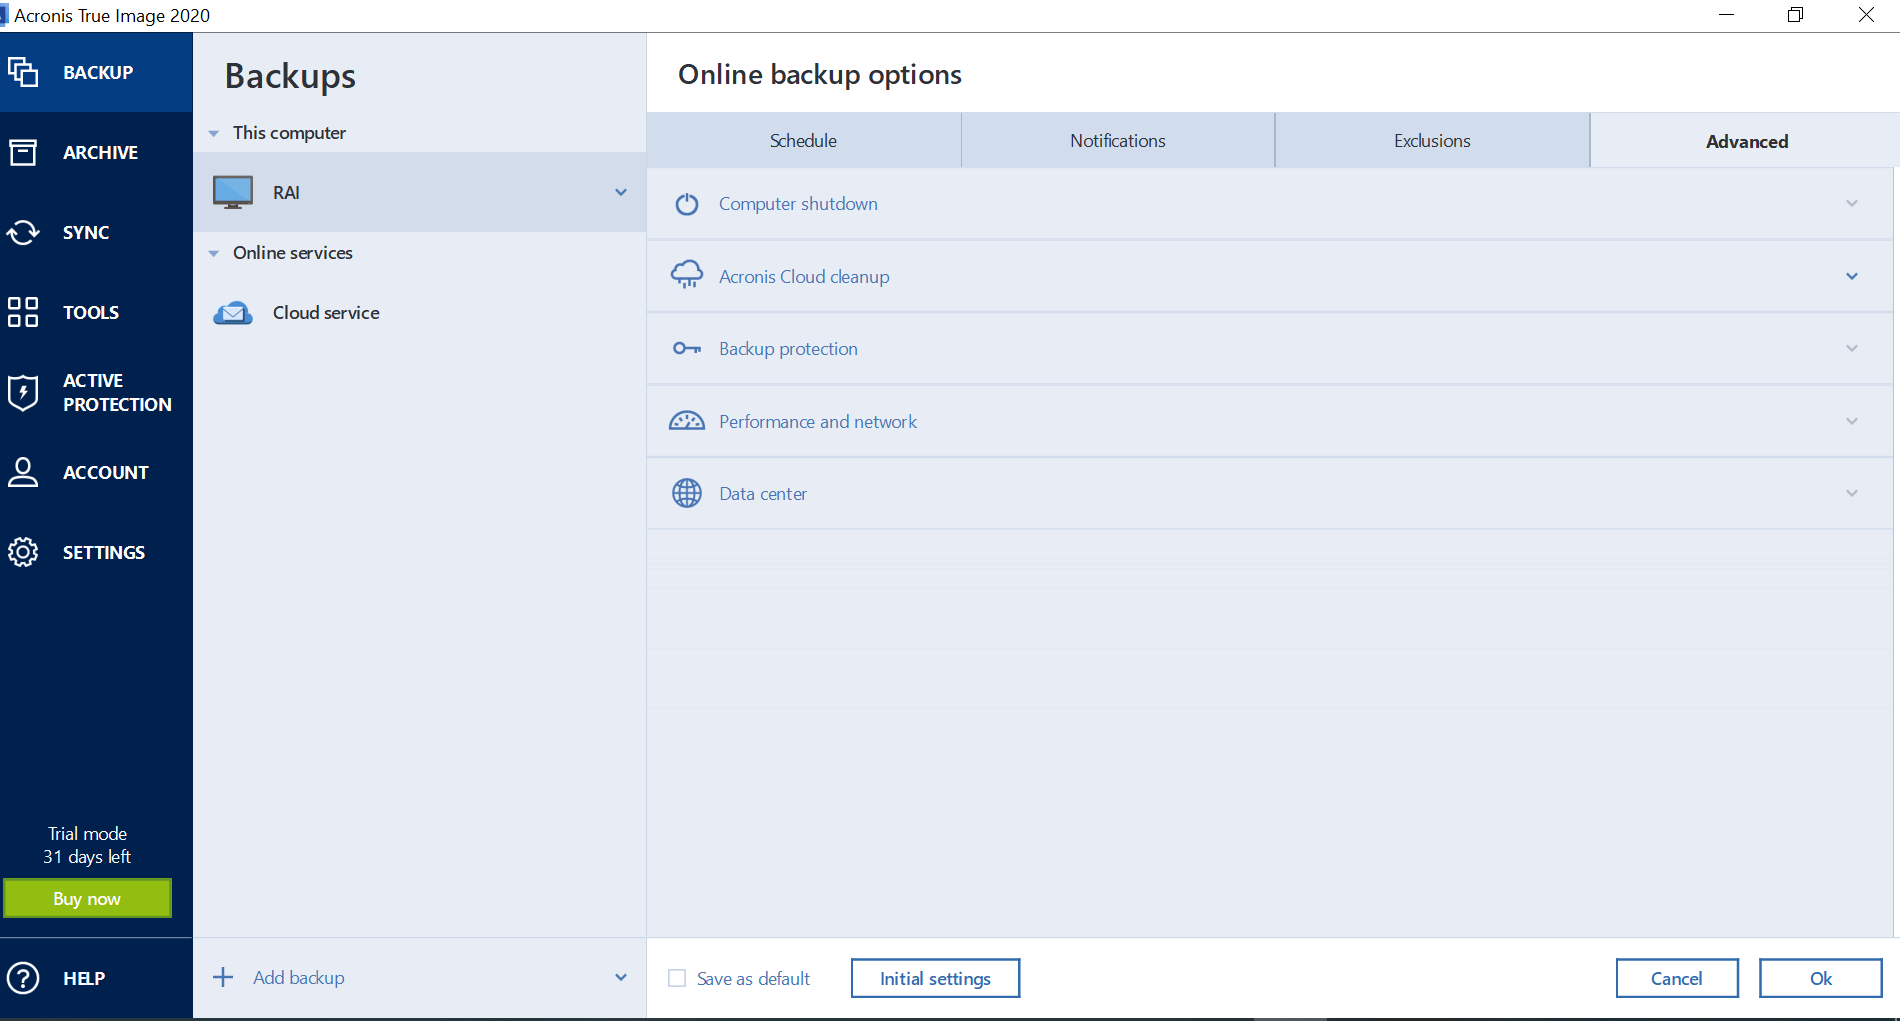Click the Active Protection shield icon
Viewport: 1900px width, 1021px height.
(x=23, y=392)
